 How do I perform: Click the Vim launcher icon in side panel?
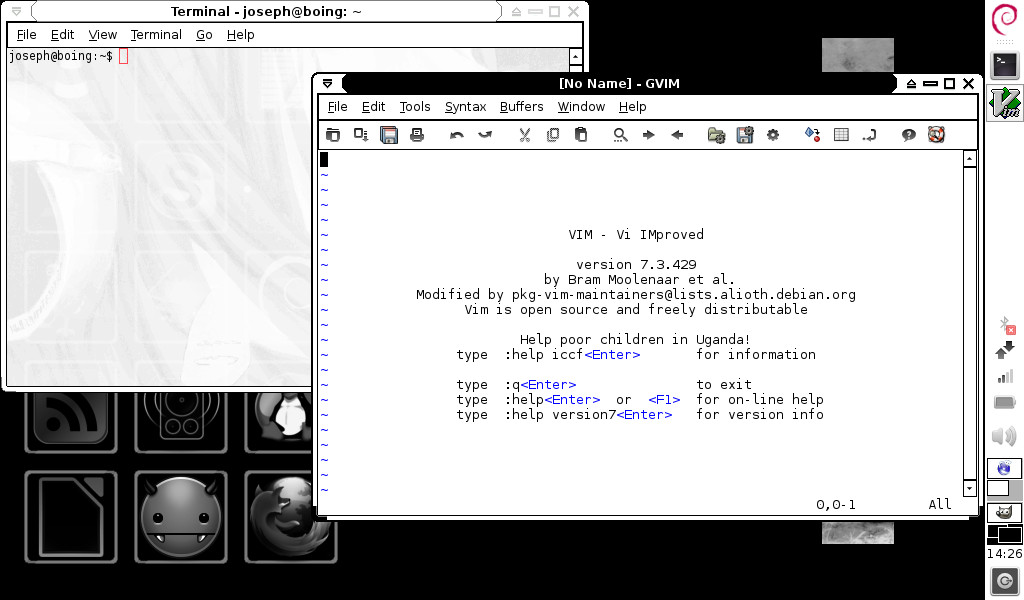pos(1004,103)
